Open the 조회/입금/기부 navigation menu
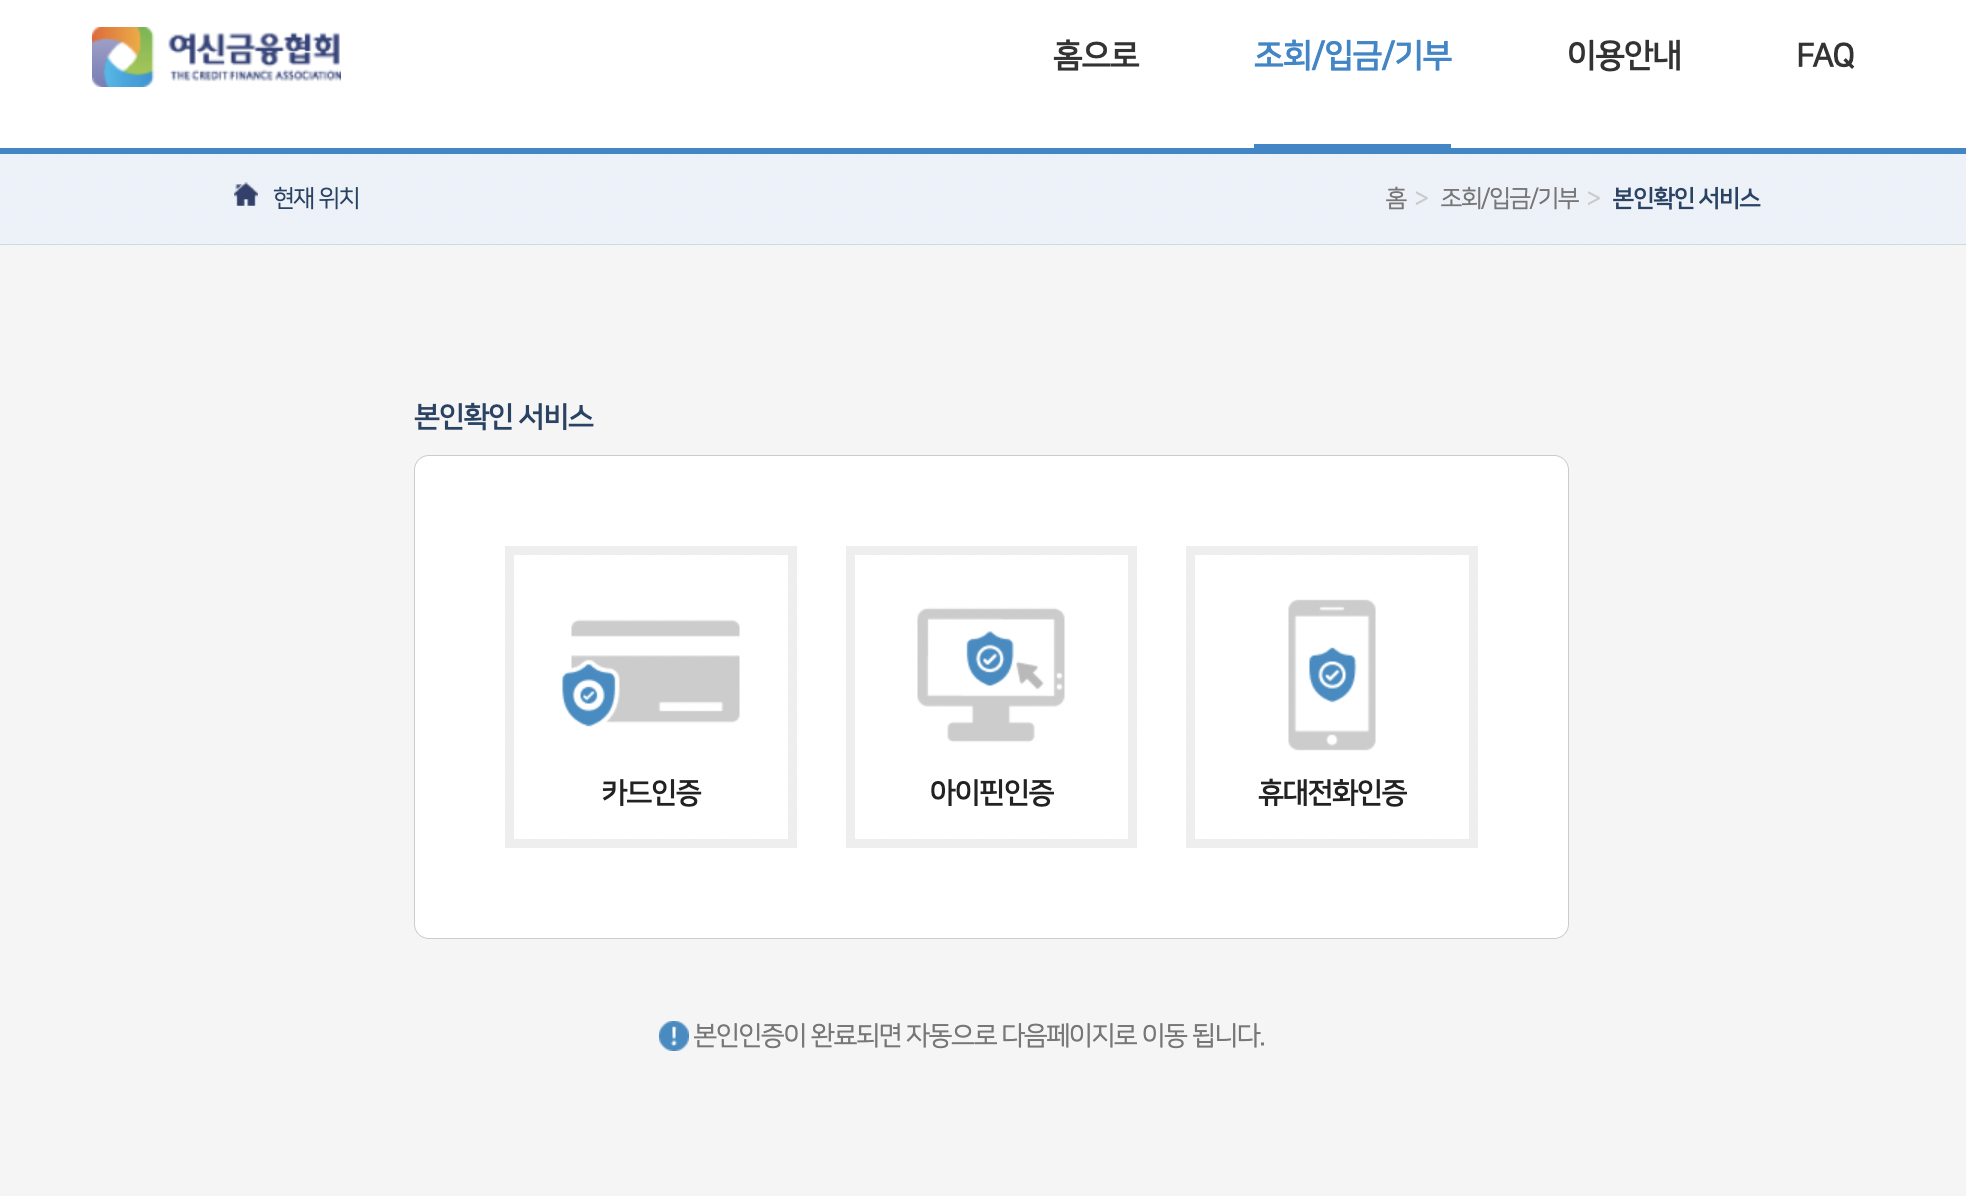1966x1196 pixels. (1352, 55)
